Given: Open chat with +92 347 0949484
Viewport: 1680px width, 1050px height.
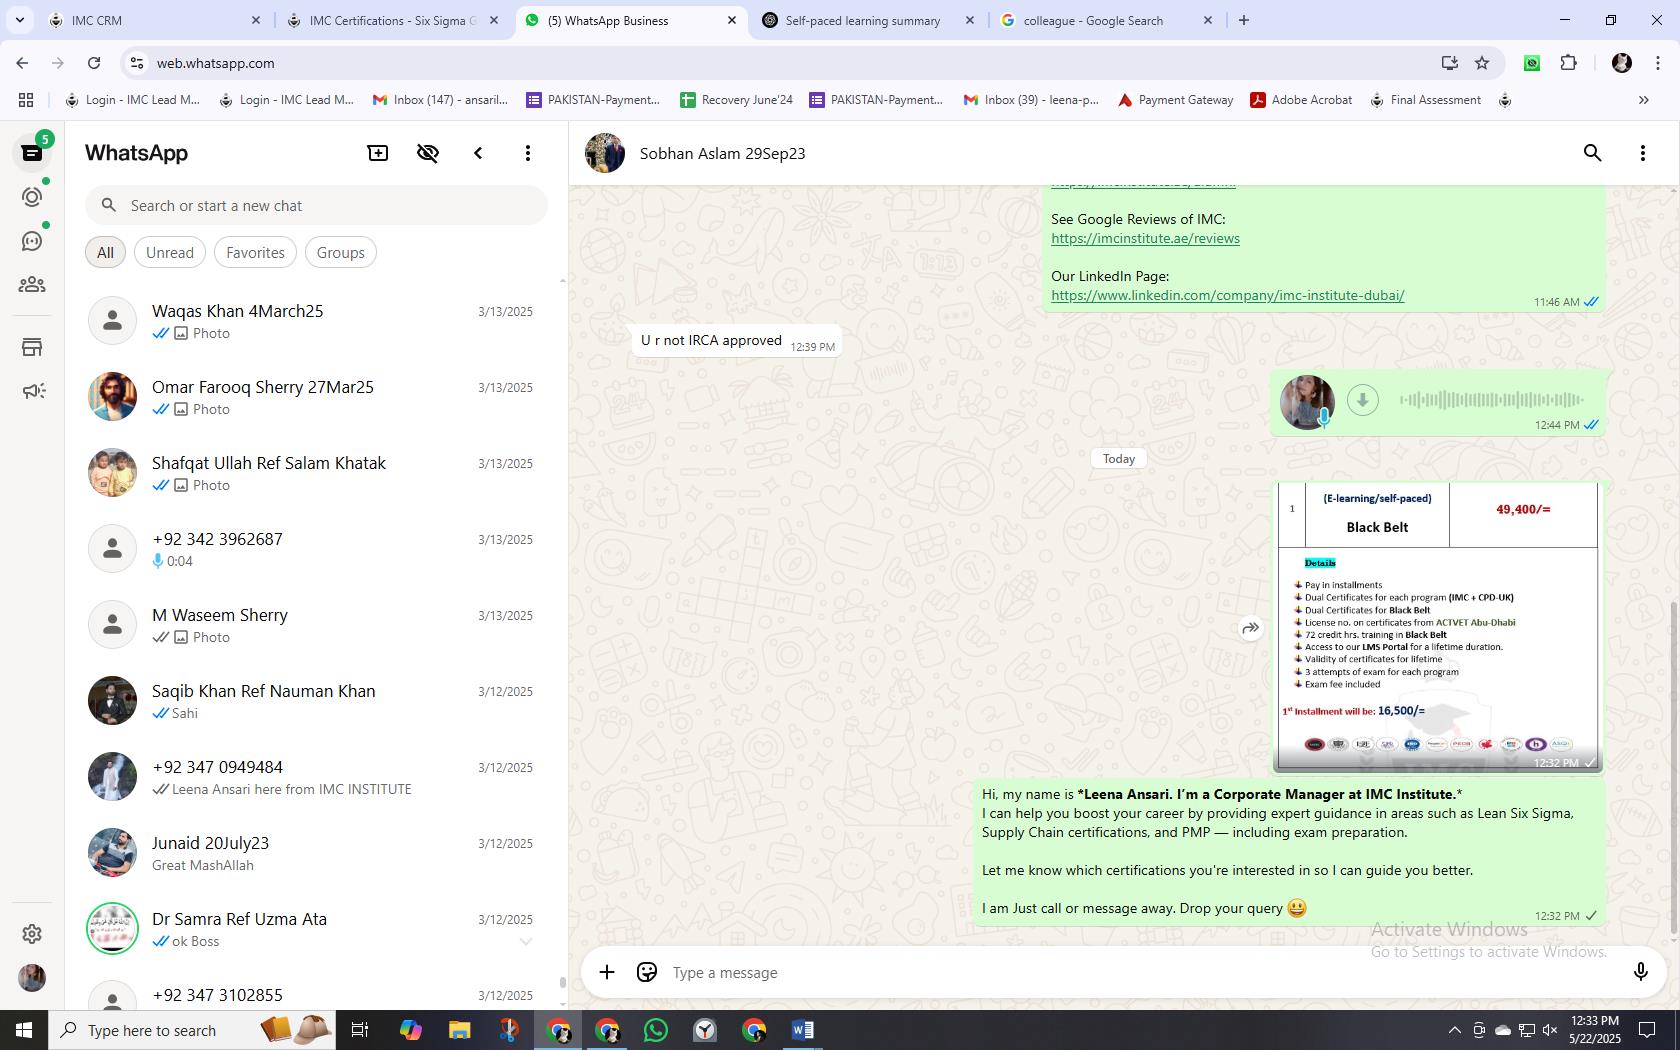Looking at the screenshot, I should pyautogui.click(x=314, y=777).
